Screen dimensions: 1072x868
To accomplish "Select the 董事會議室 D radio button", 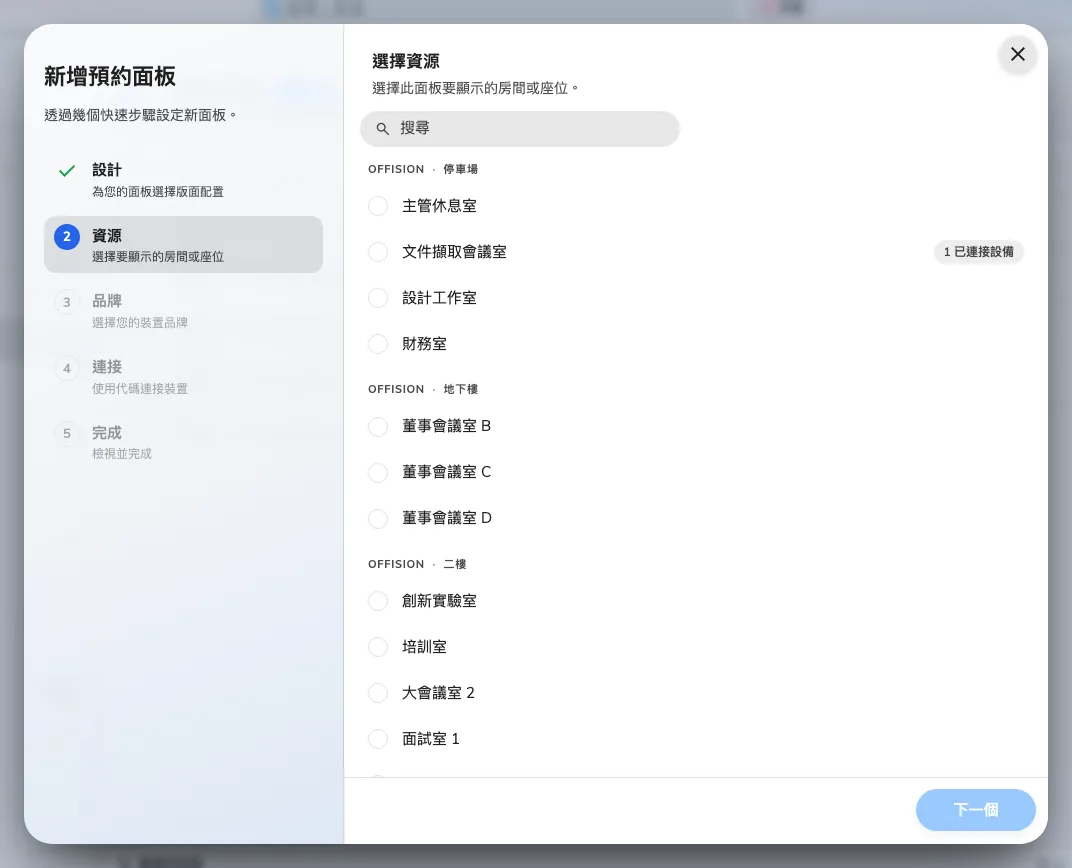I will click(x=378, y=518).
